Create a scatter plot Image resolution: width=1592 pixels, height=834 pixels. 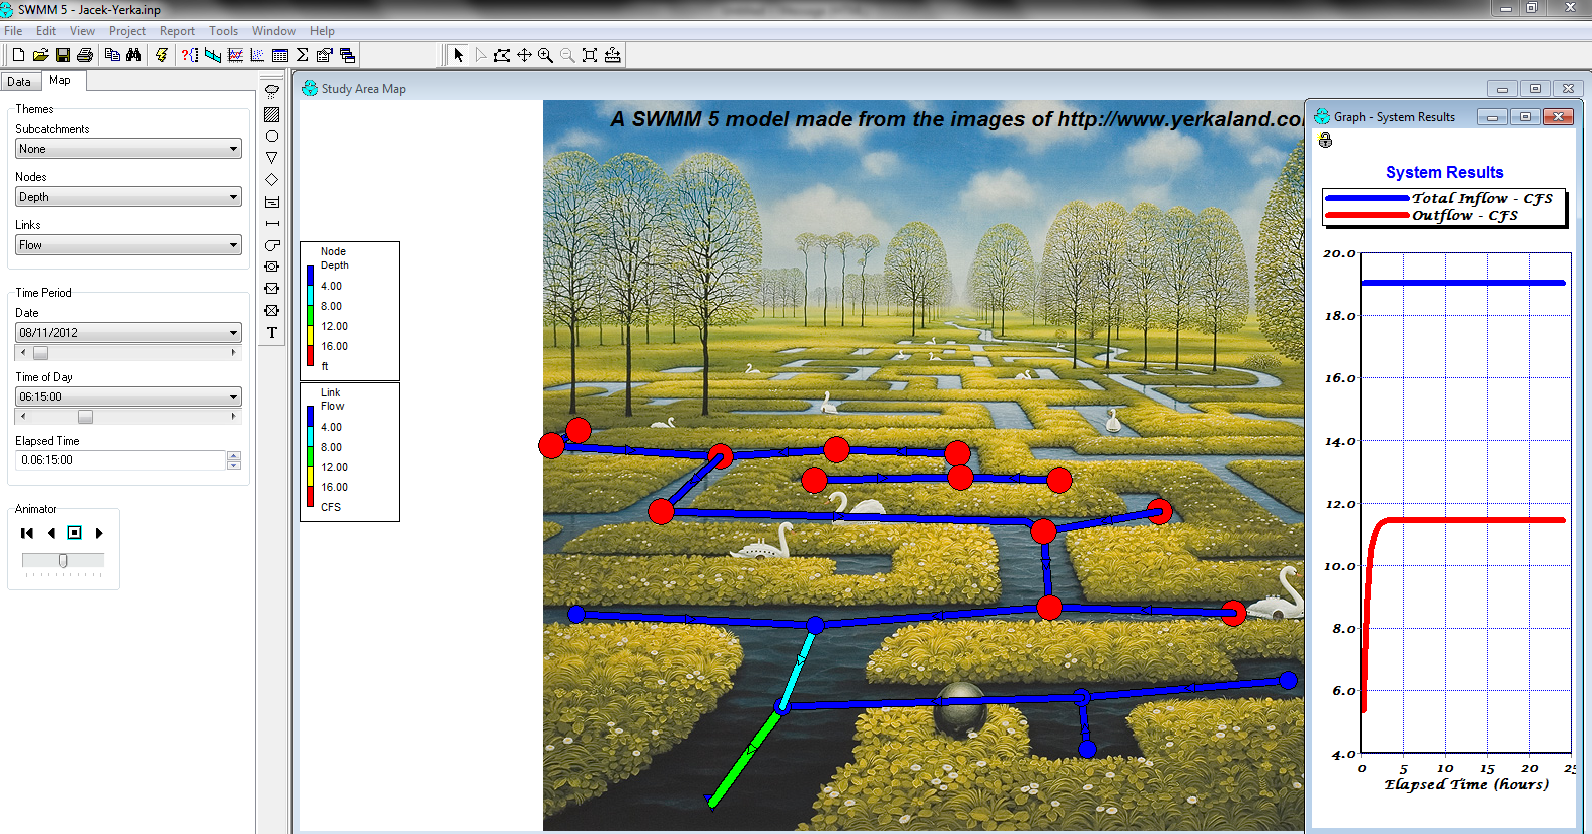tap(257, 55)
